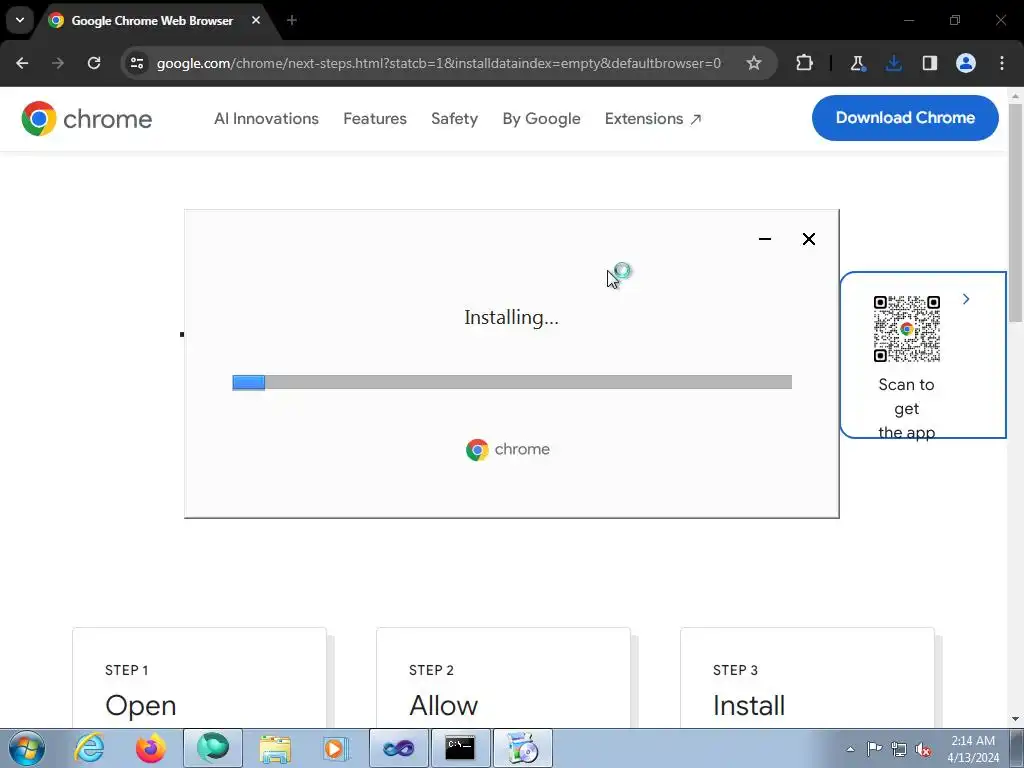Launch Firefox from the taskbar
The height and width of the screenshot is (768, 1024).
(150, 748)
